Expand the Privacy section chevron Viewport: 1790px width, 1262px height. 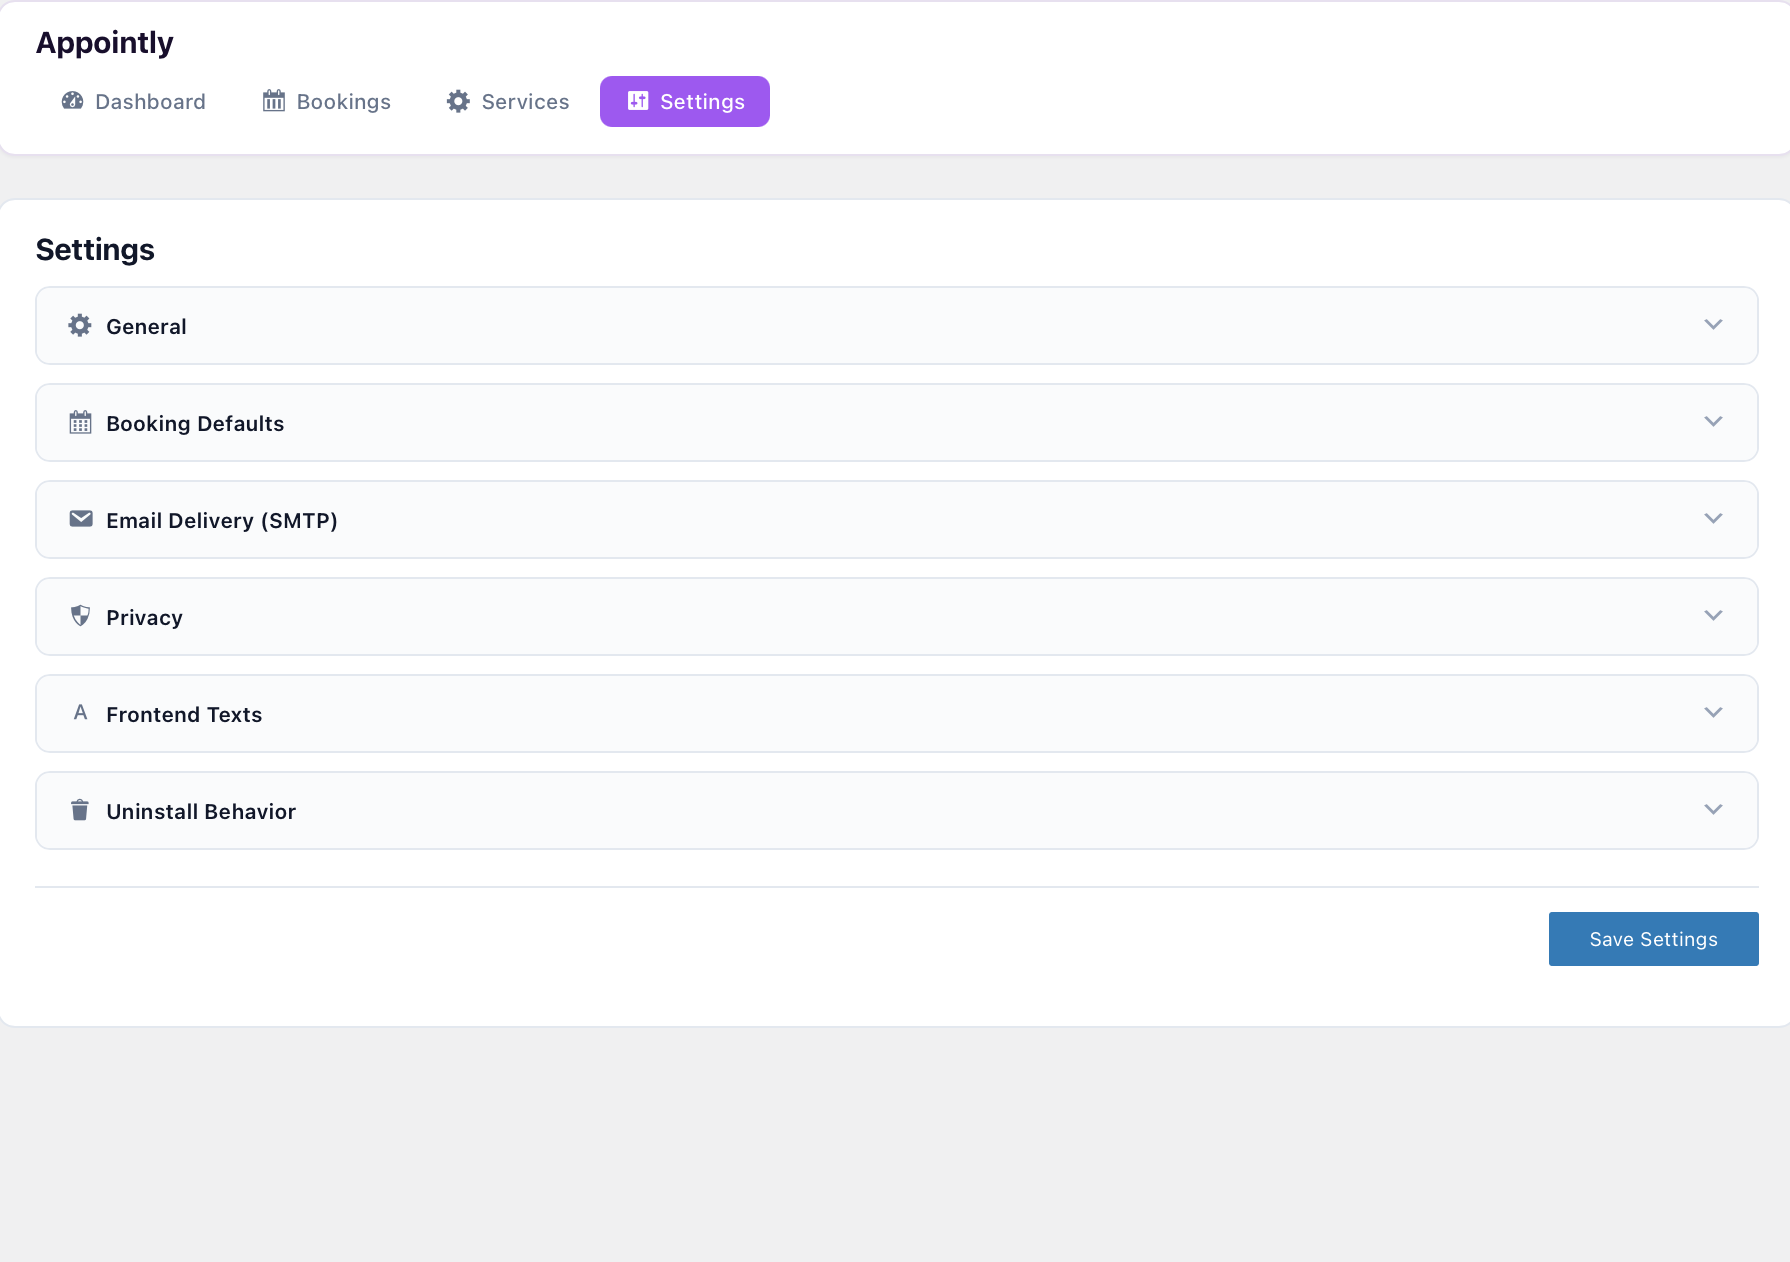[x=1713, y=616]
